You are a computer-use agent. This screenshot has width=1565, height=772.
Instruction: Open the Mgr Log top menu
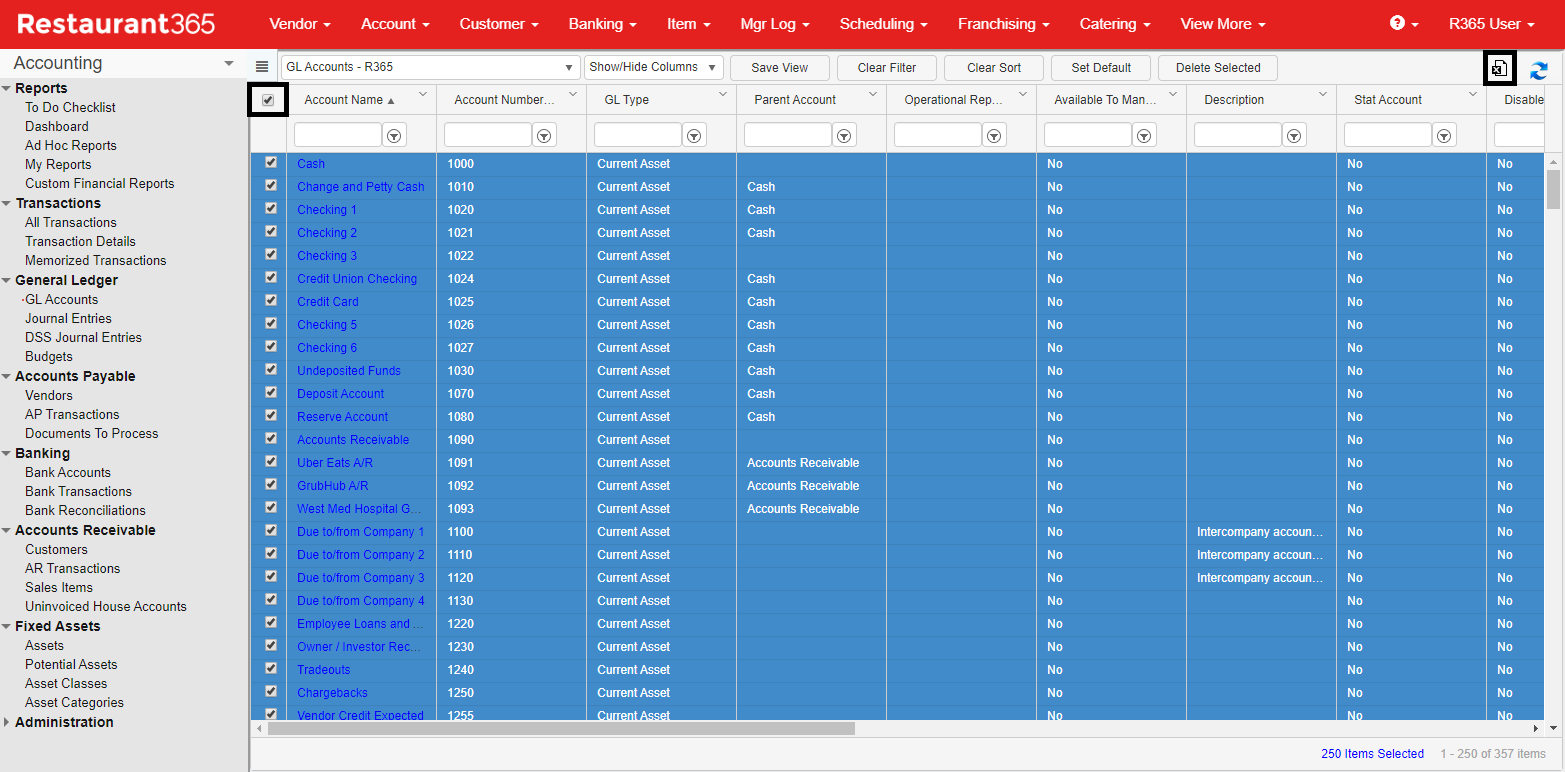tap(775, 24)
